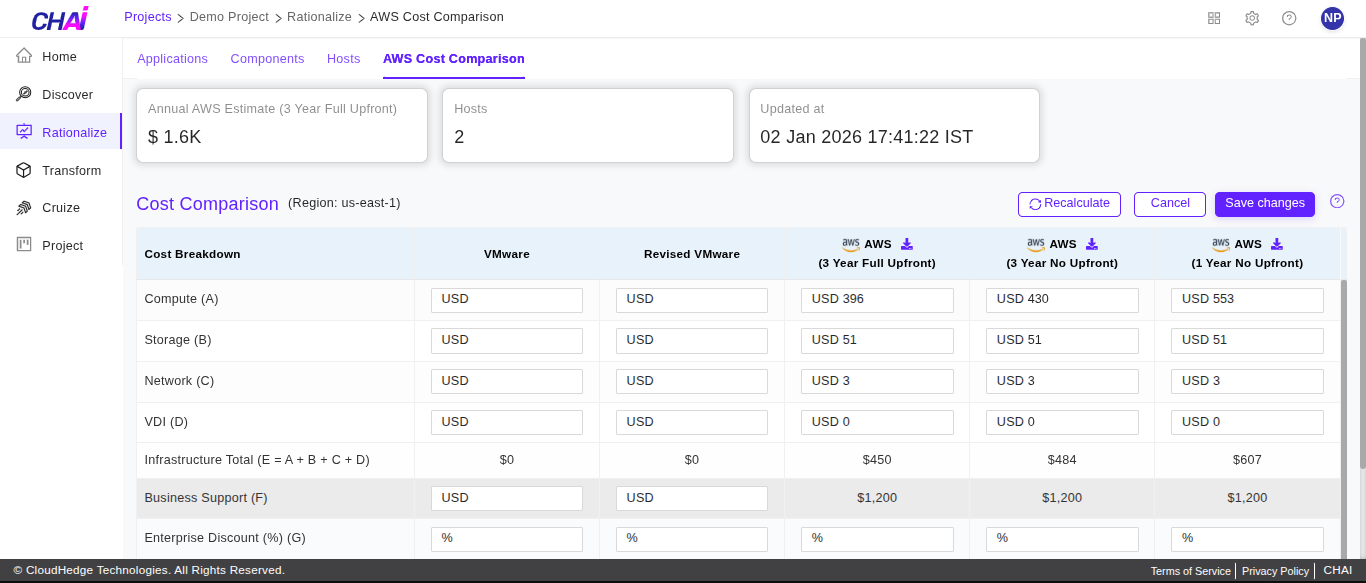The width and height of the screenshot is (1366, 583).
Task: Click the Recalculate button
Action: 1069,204
